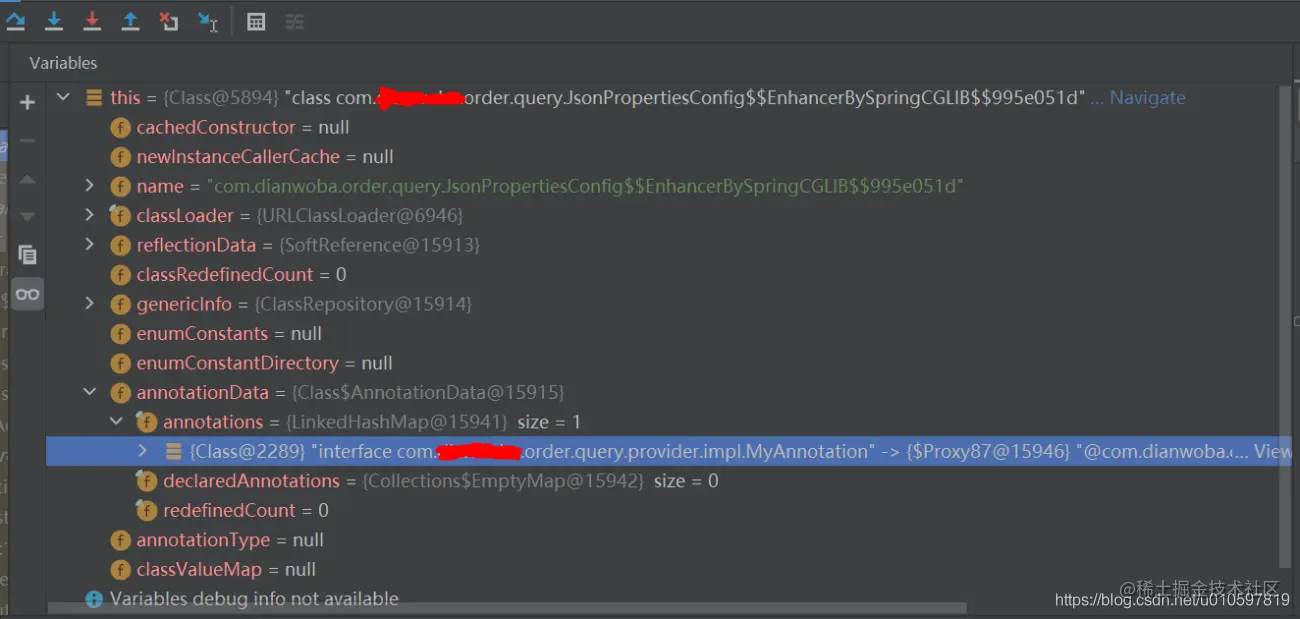The height and width of the screenshot is (619, 1300).
Task: Click the Move Watch Down arrow
Action: point(27,216)
